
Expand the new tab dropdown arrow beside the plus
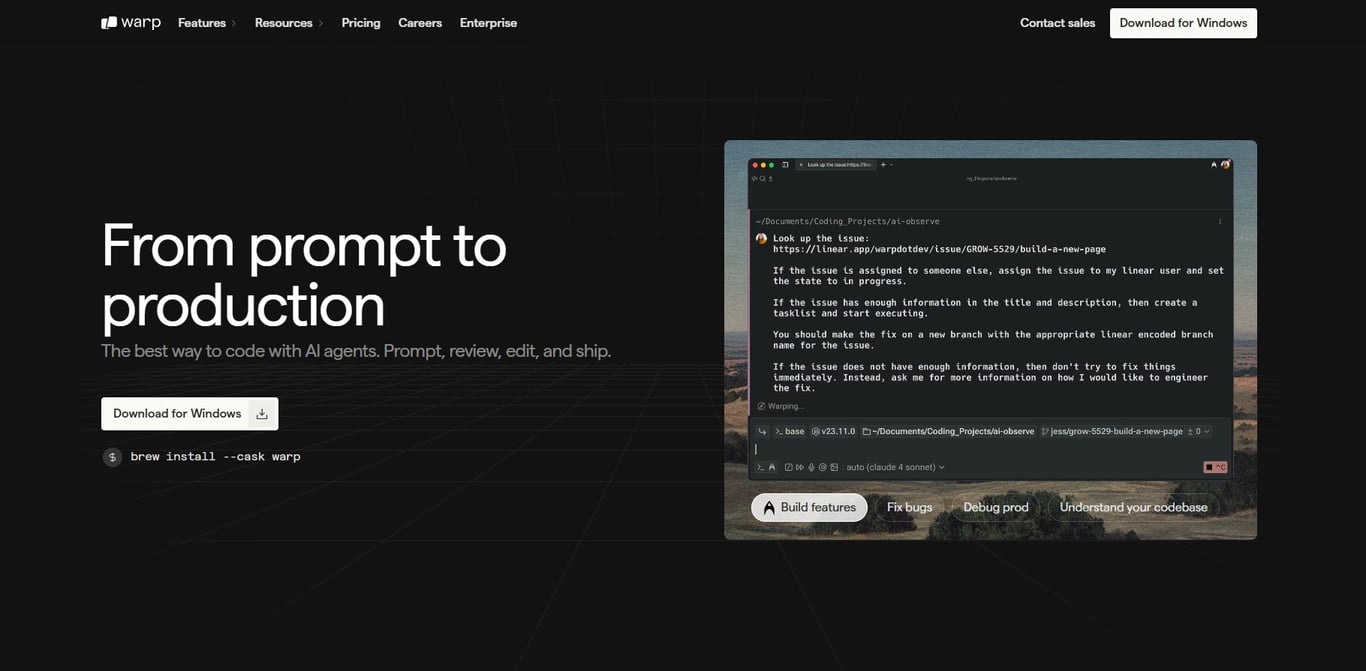tap(892, 165)
